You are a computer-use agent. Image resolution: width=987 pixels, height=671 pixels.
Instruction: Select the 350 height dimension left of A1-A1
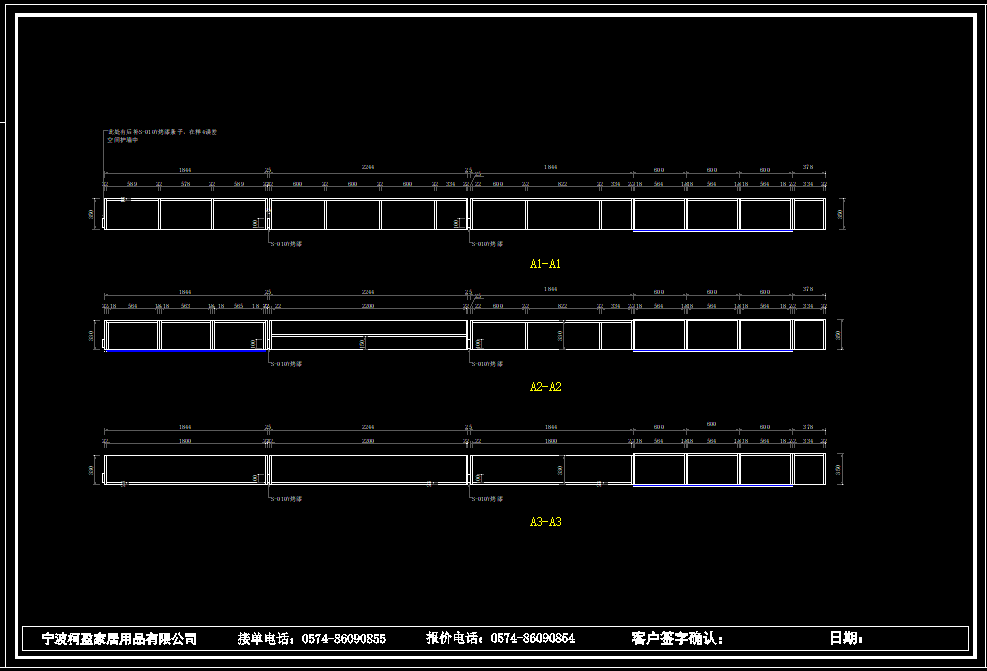(x=91, y=214)
